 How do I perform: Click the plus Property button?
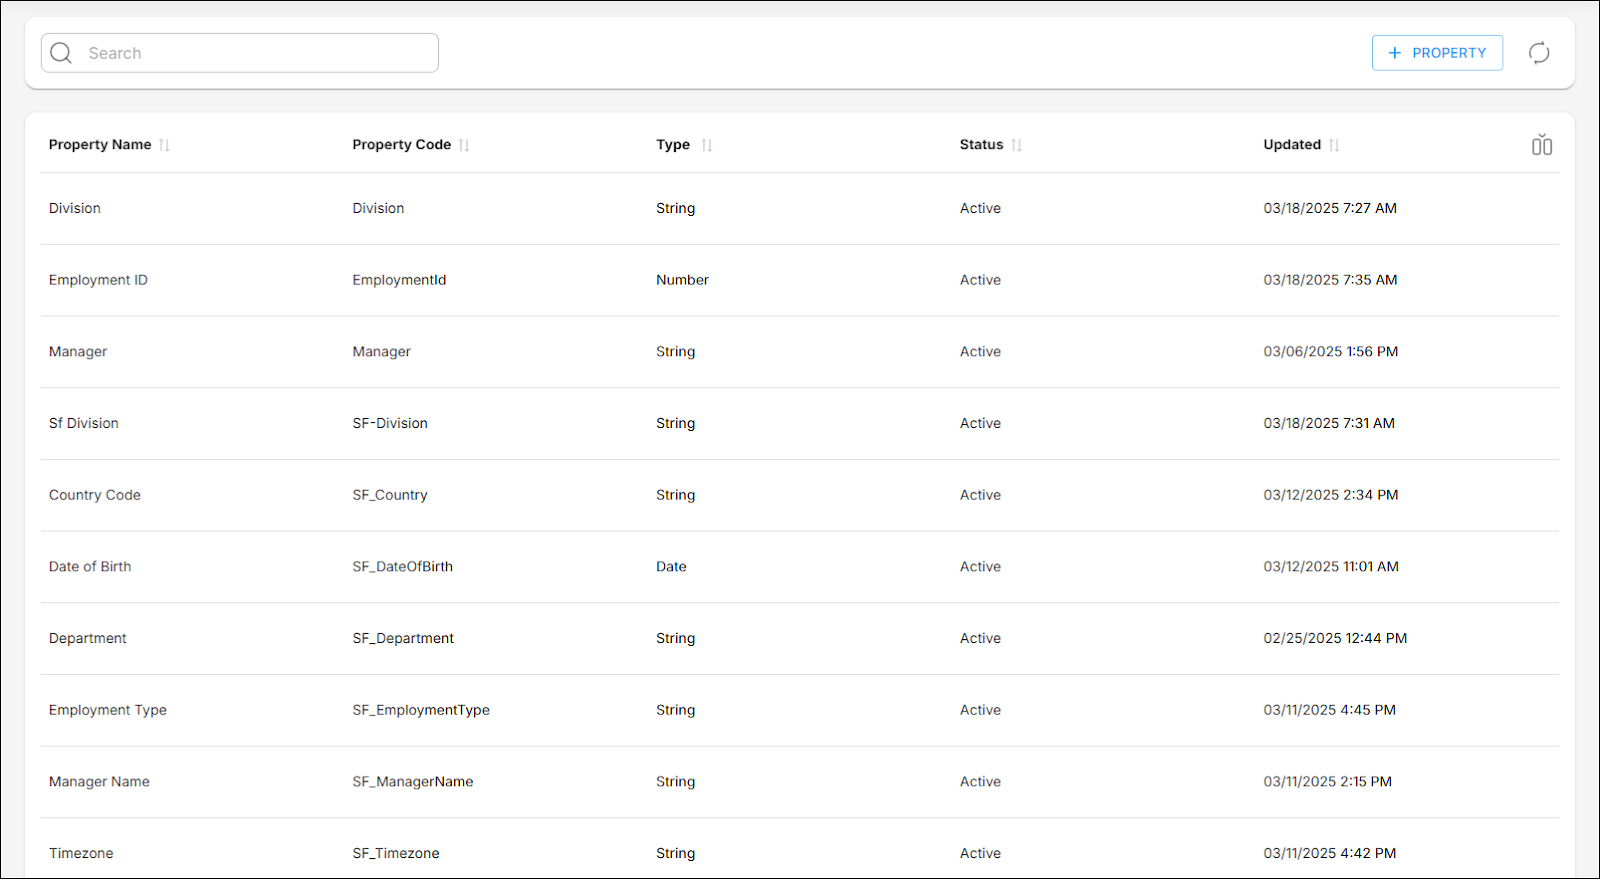pyautogui.click(x=1437, y=53)
